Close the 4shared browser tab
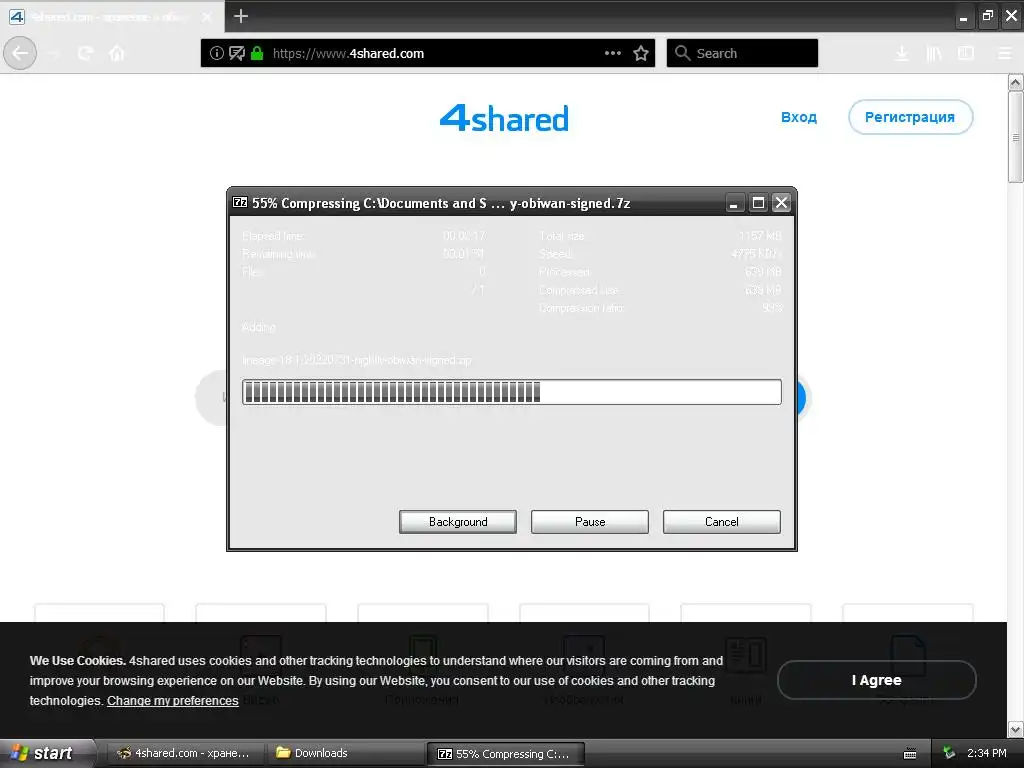 tap(207, 17)
